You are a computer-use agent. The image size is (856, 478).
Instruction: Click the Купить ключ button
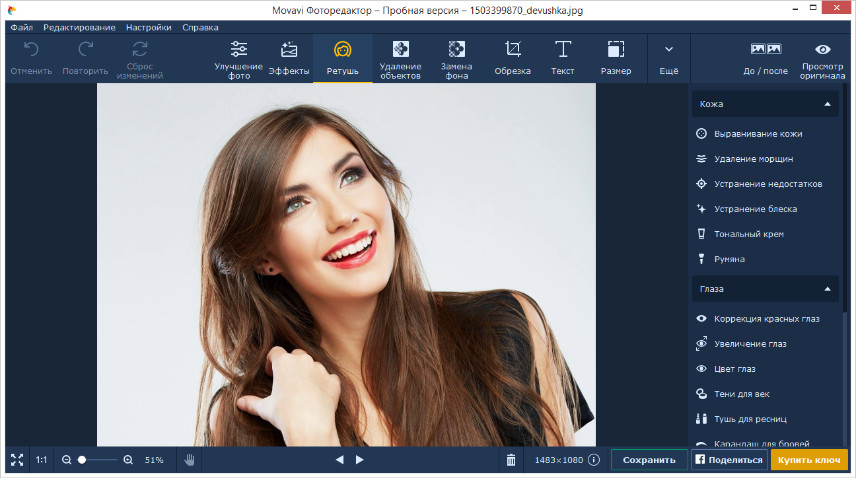(x=809, y=460)
